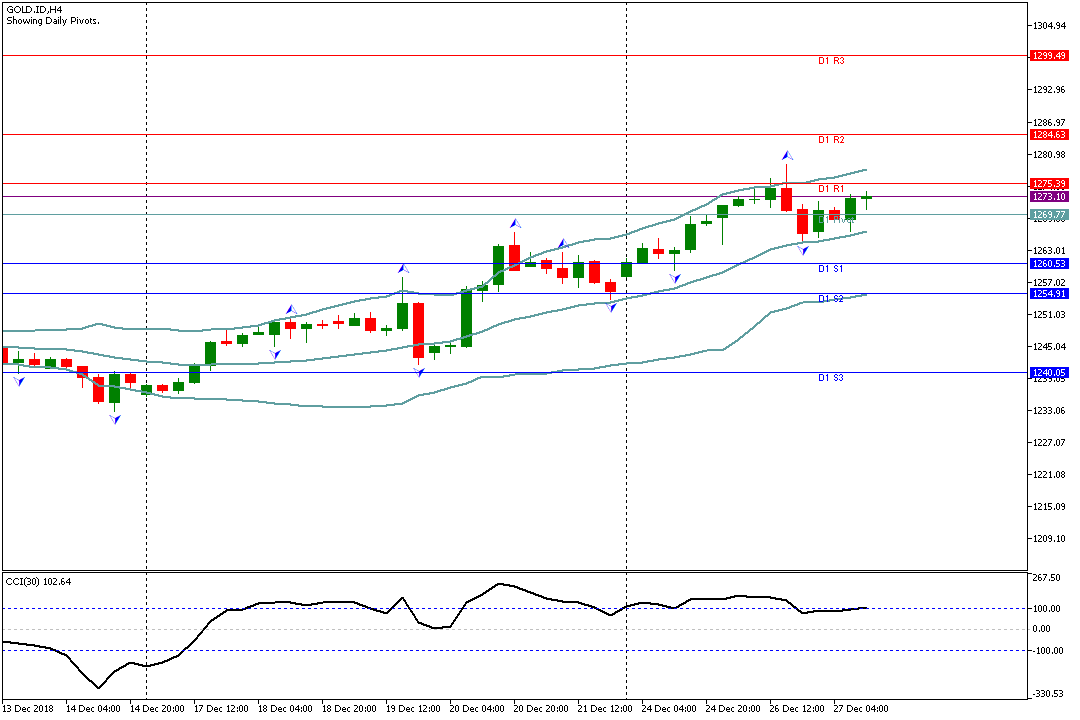The image size is (1080, 720).
Task: Select the D1 S2 pivot label
Action: [831, 299]
